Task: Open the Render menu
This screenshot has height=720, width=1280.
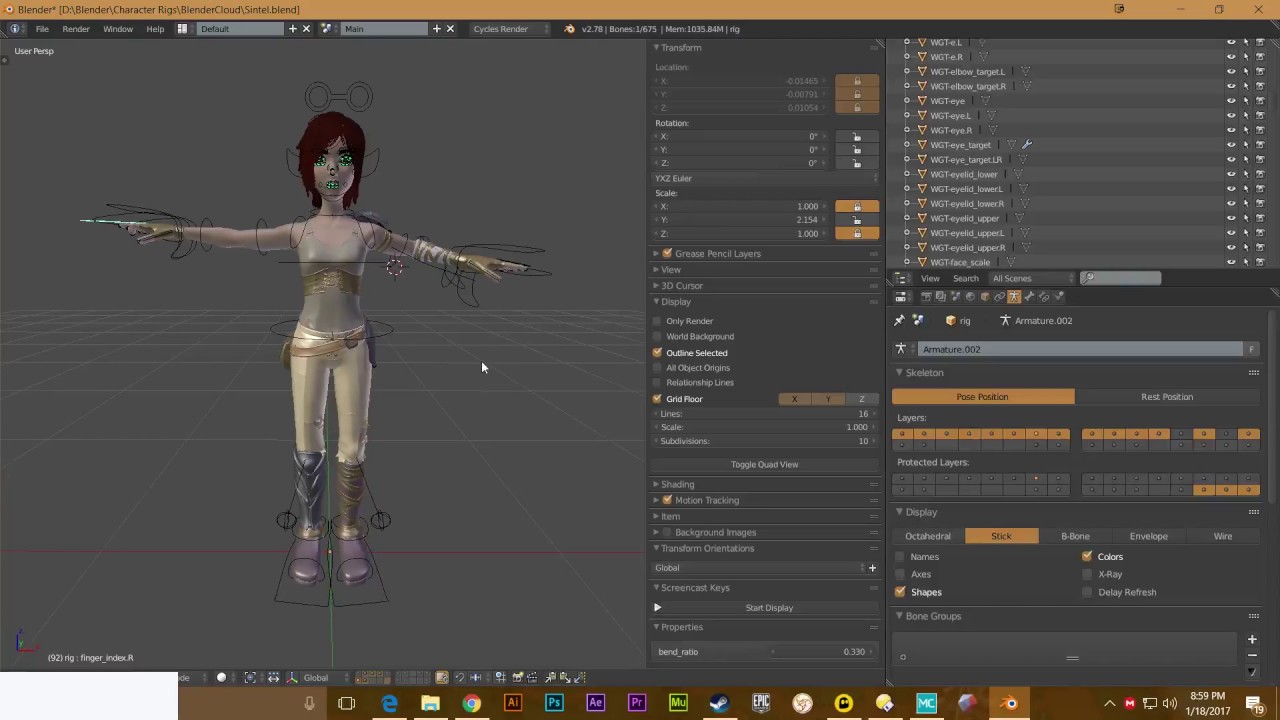Action: (76, 29)
